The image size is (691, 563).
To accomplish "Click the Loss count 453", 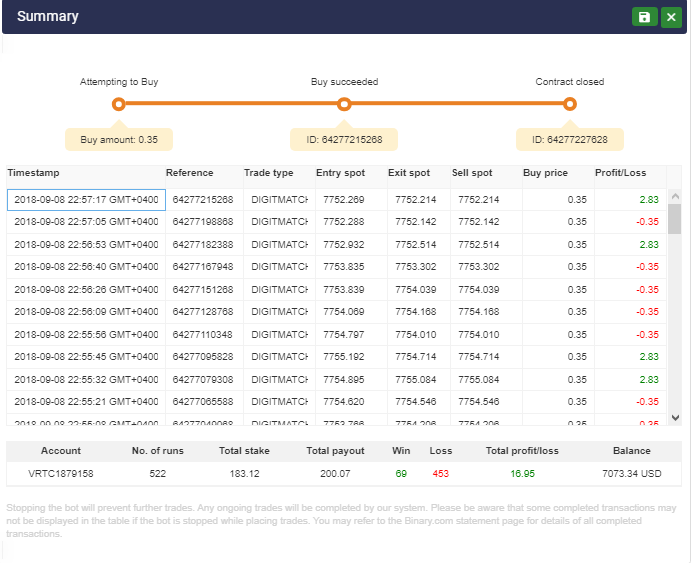I will (440, 474).
